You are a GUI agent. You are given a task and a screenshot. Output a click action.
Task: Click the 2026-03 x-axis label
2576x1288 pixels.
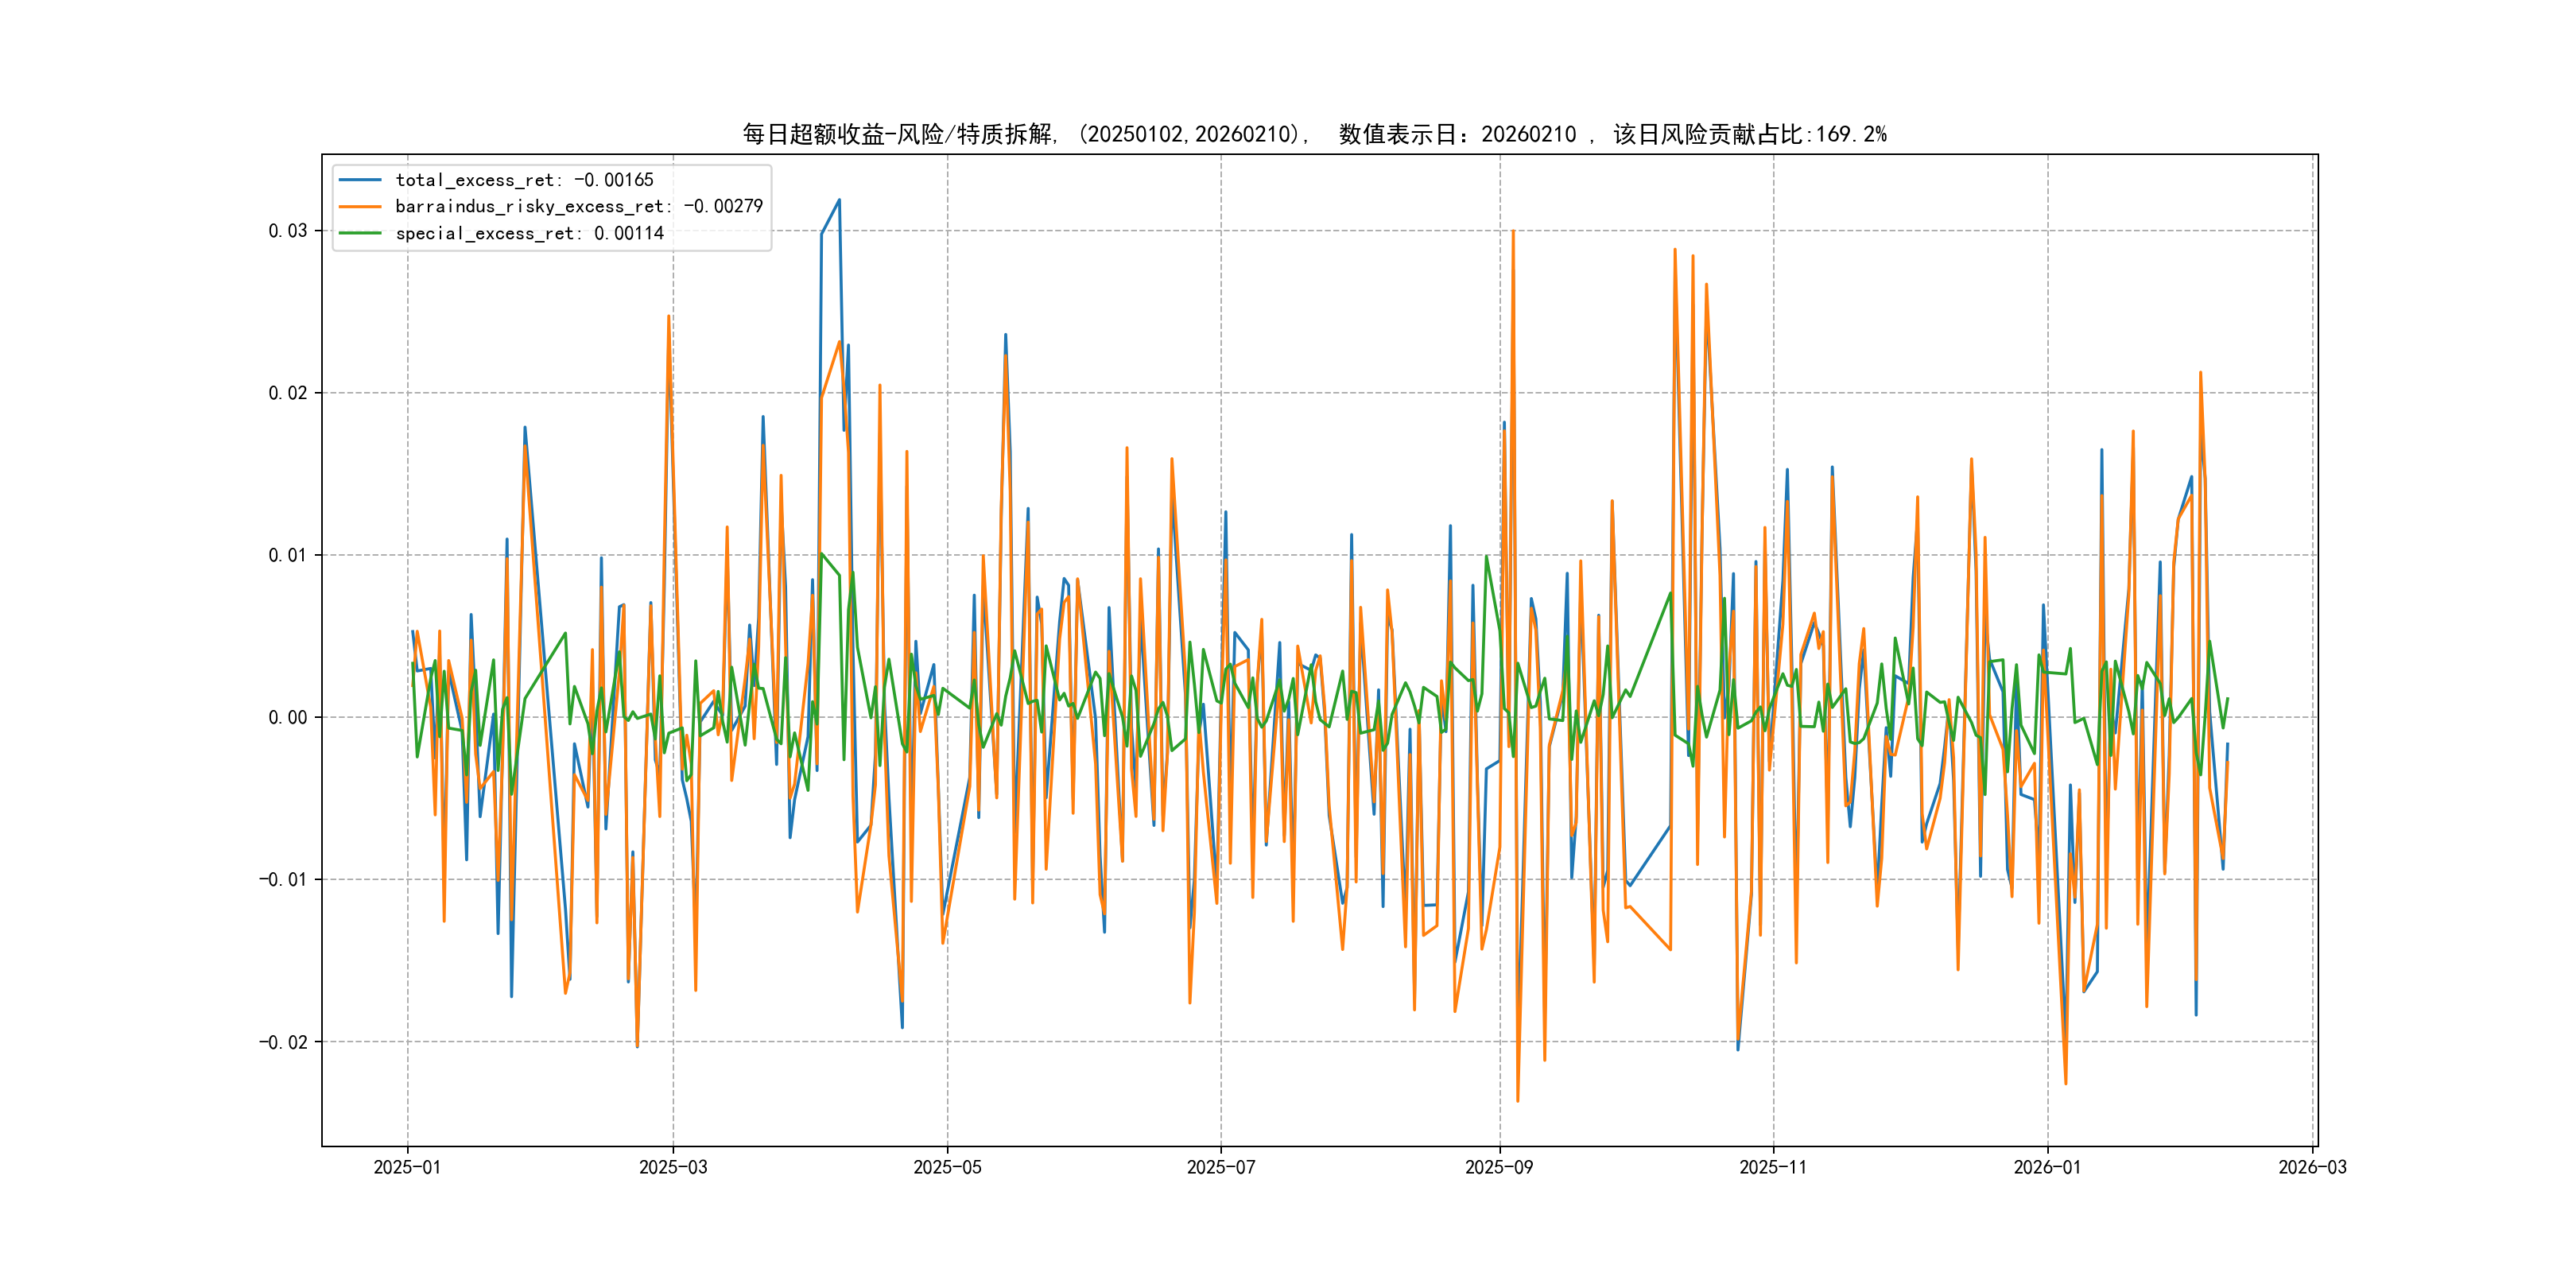click(2312, 1167)
